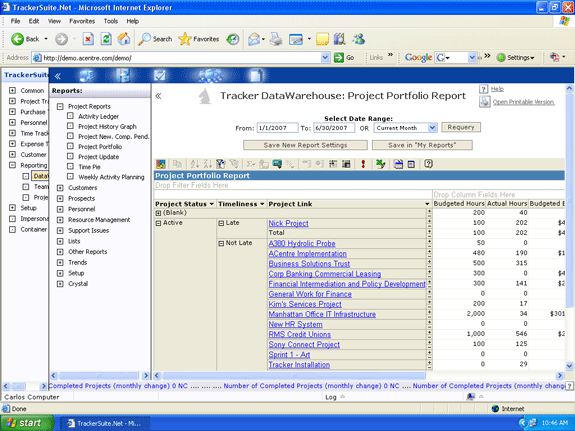575x431 pixels.
Task: Click the Refresh icon in IE toolbar
Action: [x=106, y=39]
